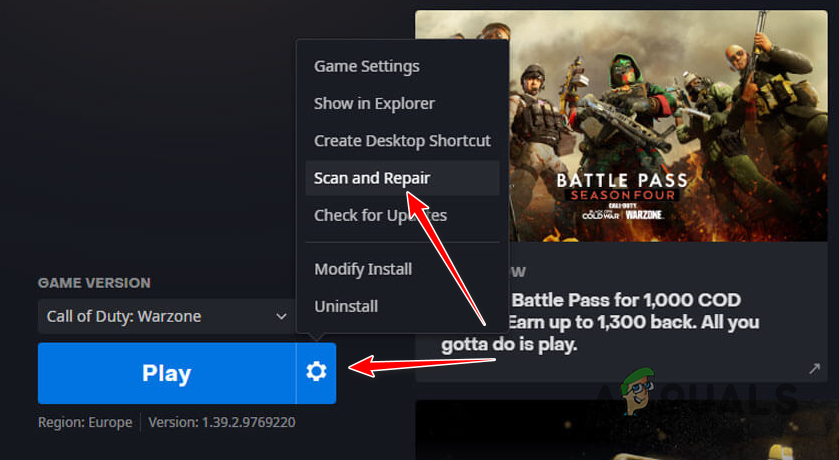
Task: Choose Show in Explorer
Action: (x=402, y=104)
